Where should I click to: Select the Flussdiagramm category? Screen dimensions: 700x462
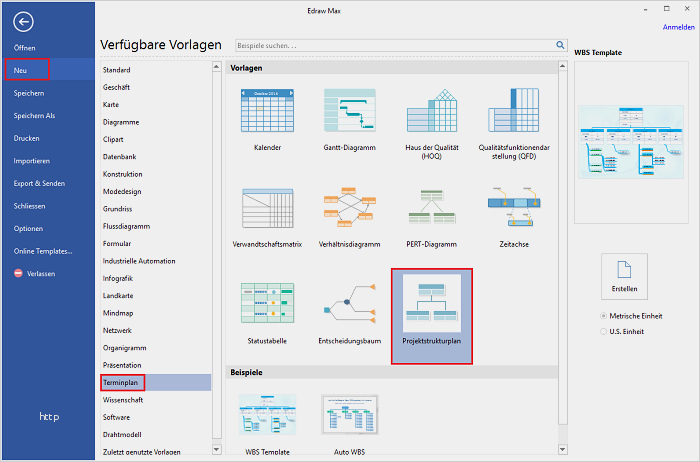pos(124,226)
